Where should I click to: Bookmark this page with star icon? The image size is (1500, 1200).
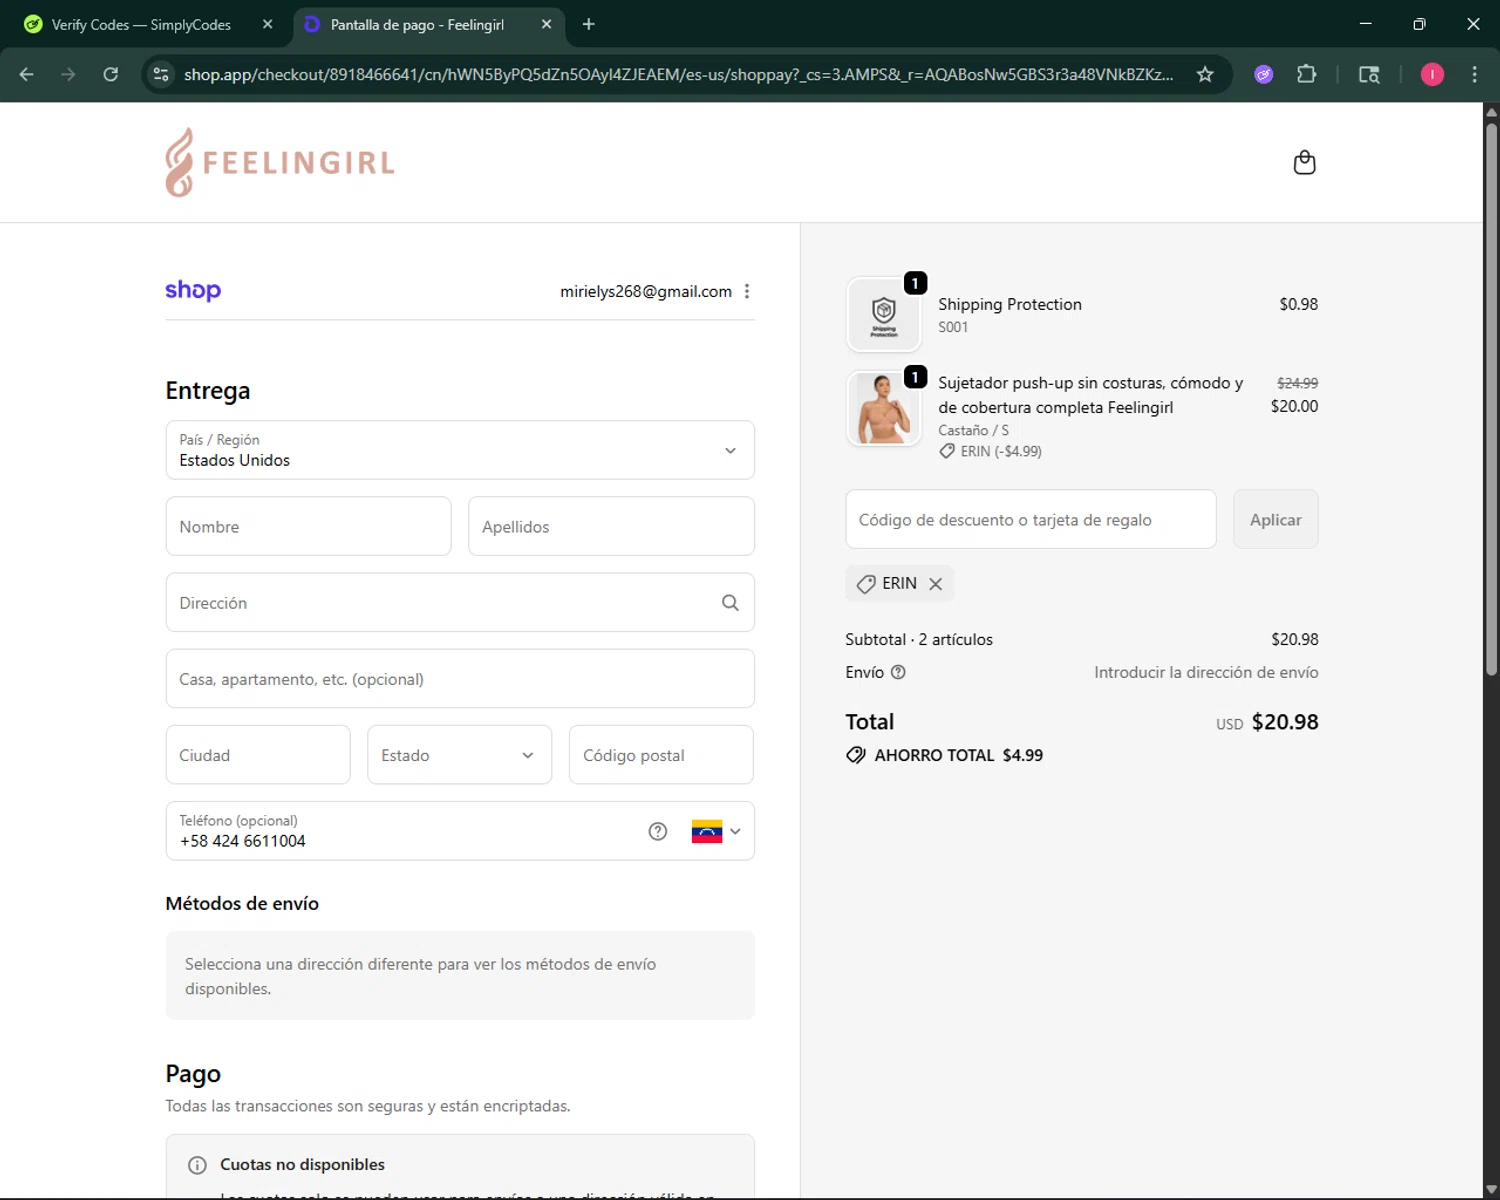pyautogui.click(x=1205, y=74)
